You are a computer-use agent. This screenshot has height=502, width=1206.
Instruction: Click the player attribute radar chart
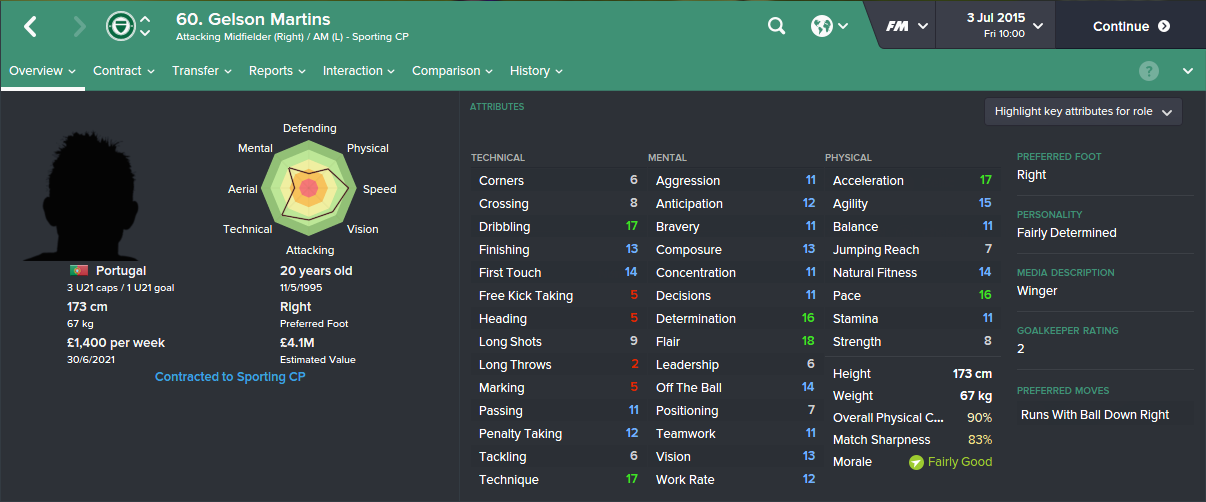(x=309, y=187)
